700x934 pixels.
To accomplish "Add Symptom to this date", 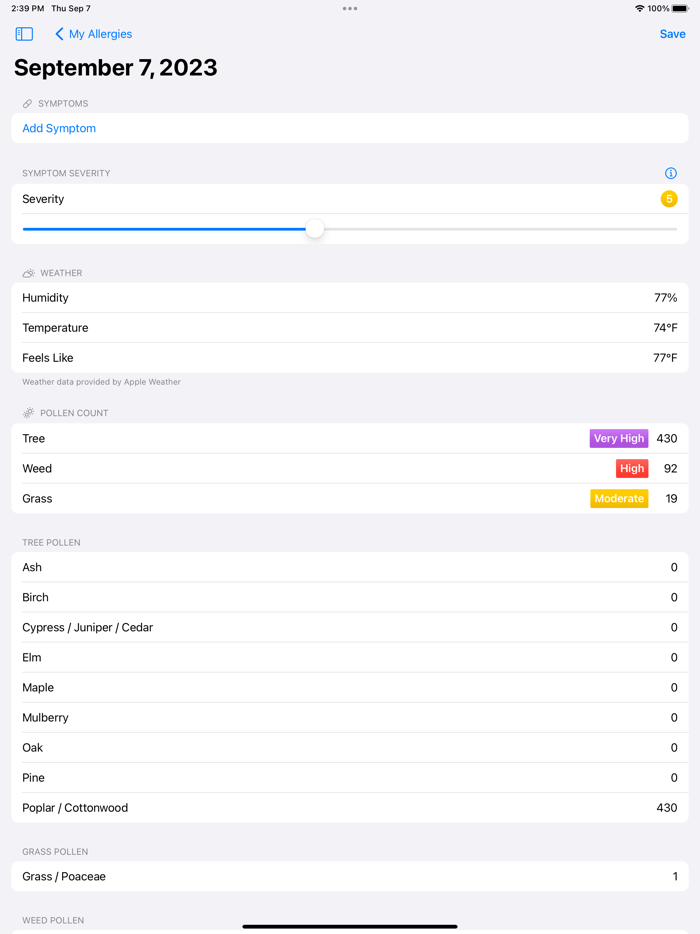I will click(58, 128).
